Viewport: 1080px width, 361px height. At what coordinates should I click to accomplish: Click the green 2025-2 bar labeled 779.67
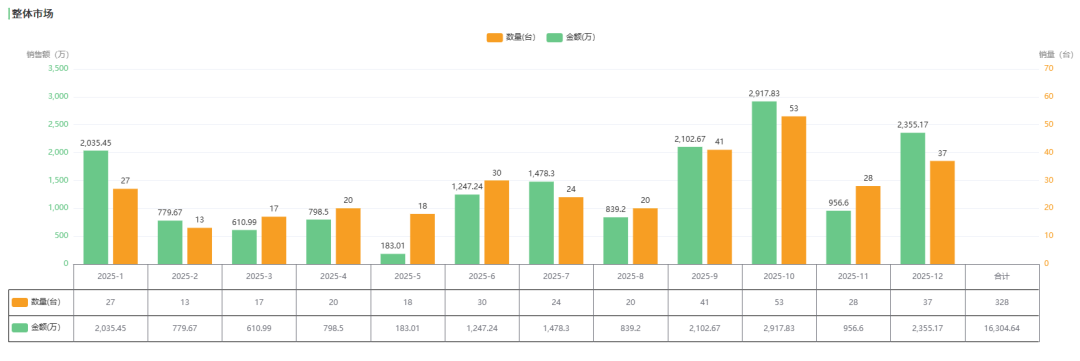pyautogui.click(x=170, y=242)
